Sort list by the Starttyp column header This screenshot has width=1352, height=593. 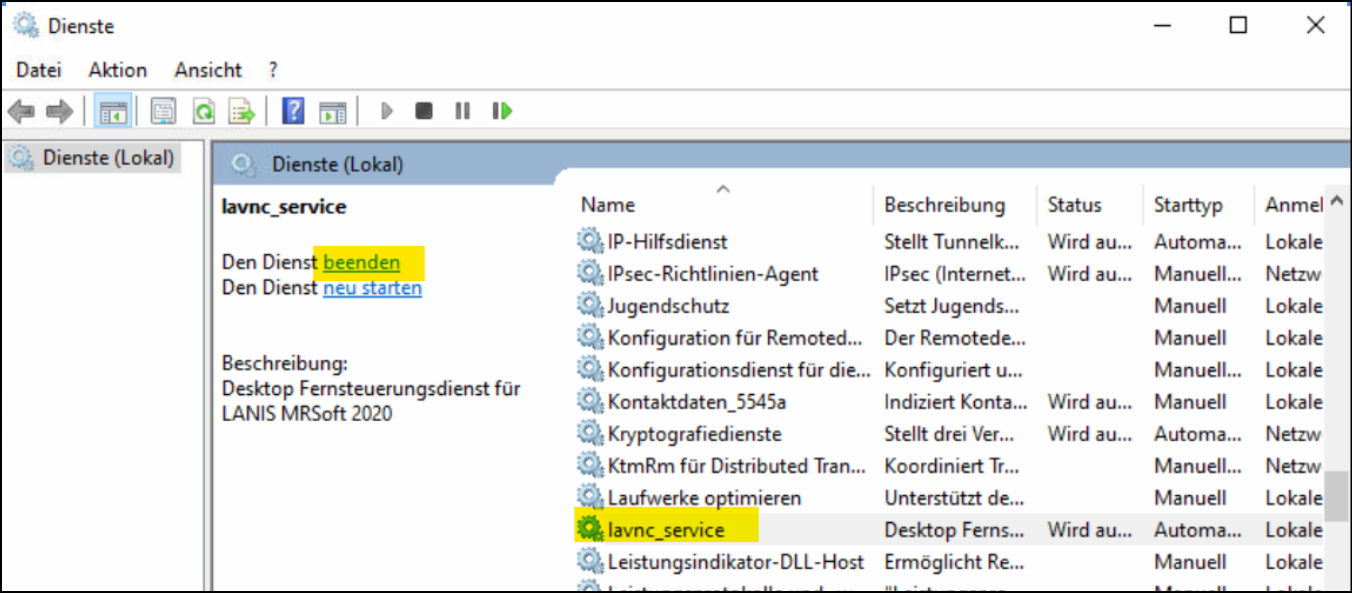coord(1188,205)
